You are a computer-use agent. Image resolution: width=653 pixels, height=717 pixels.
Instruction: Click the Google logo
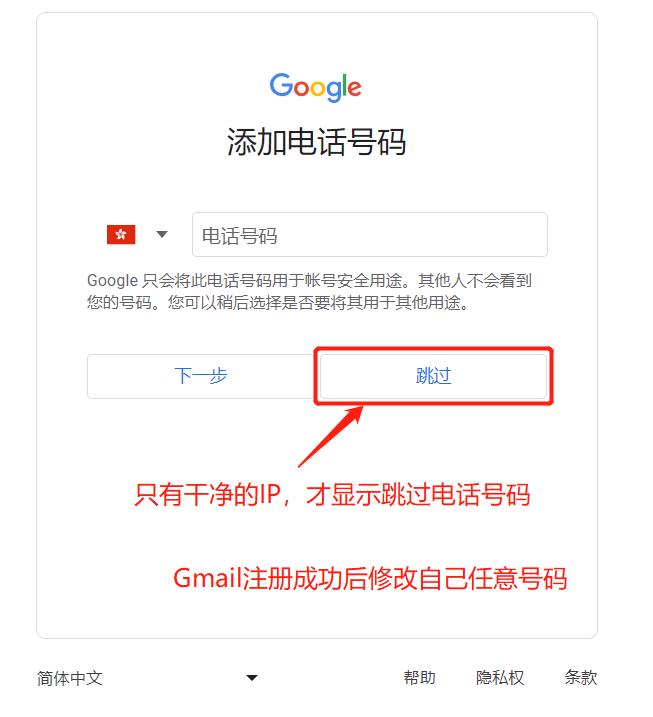pyautogui.click(x=315, y=87)
